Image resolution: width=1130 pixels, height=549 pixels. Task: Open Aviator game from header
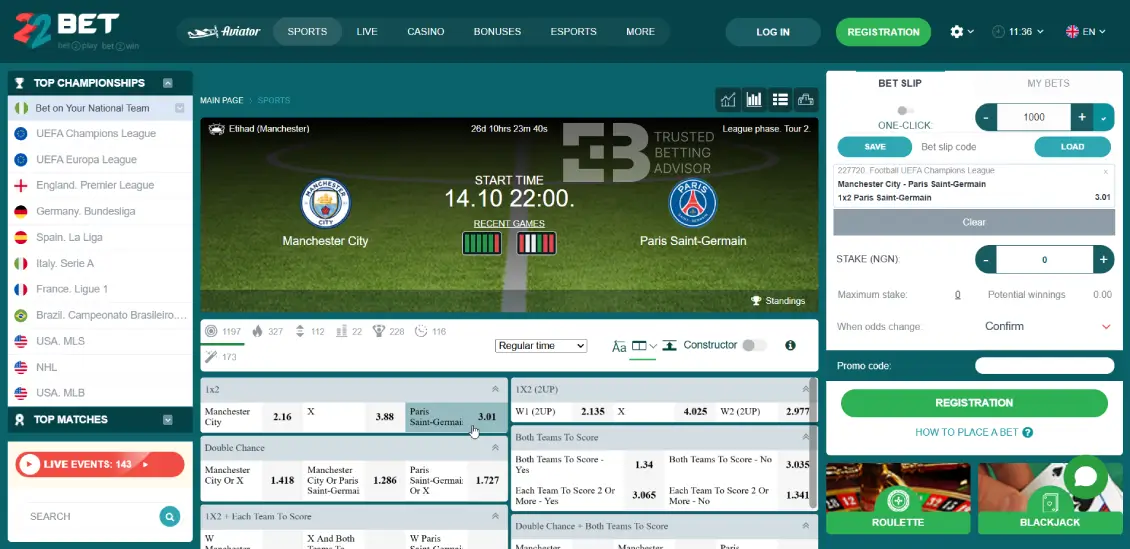tap(224, 32)
